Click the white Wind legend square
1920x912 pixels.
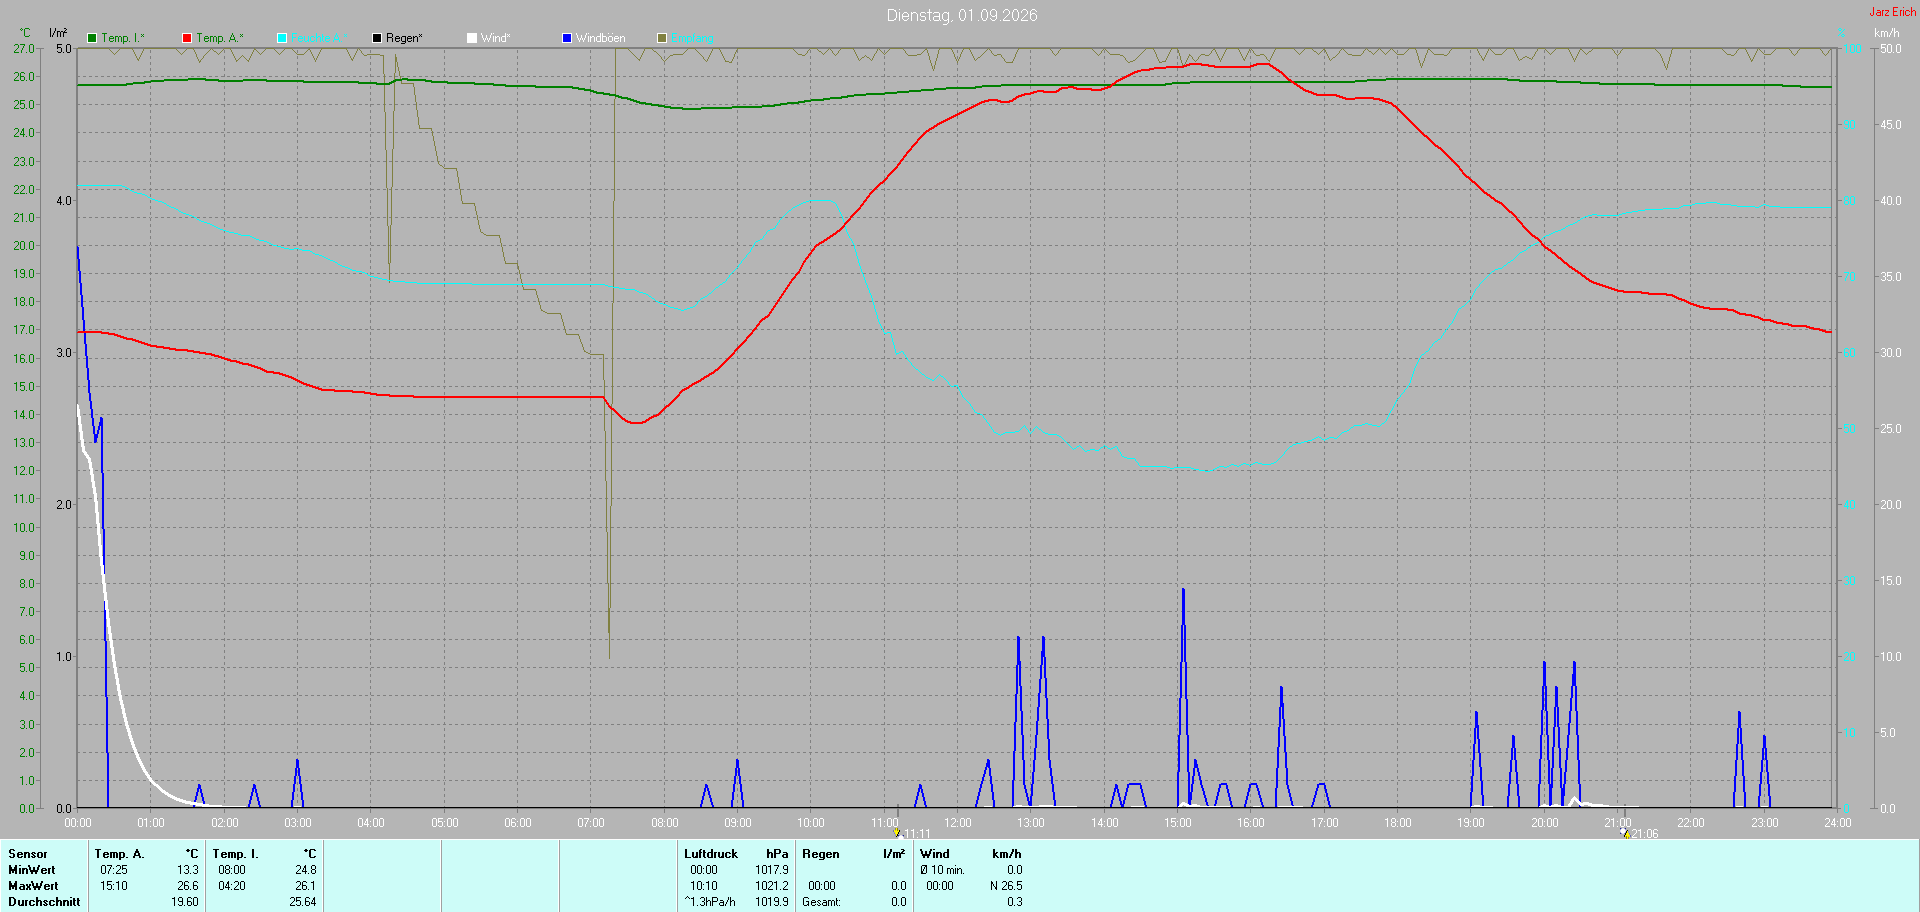click(x=472, y=38)
